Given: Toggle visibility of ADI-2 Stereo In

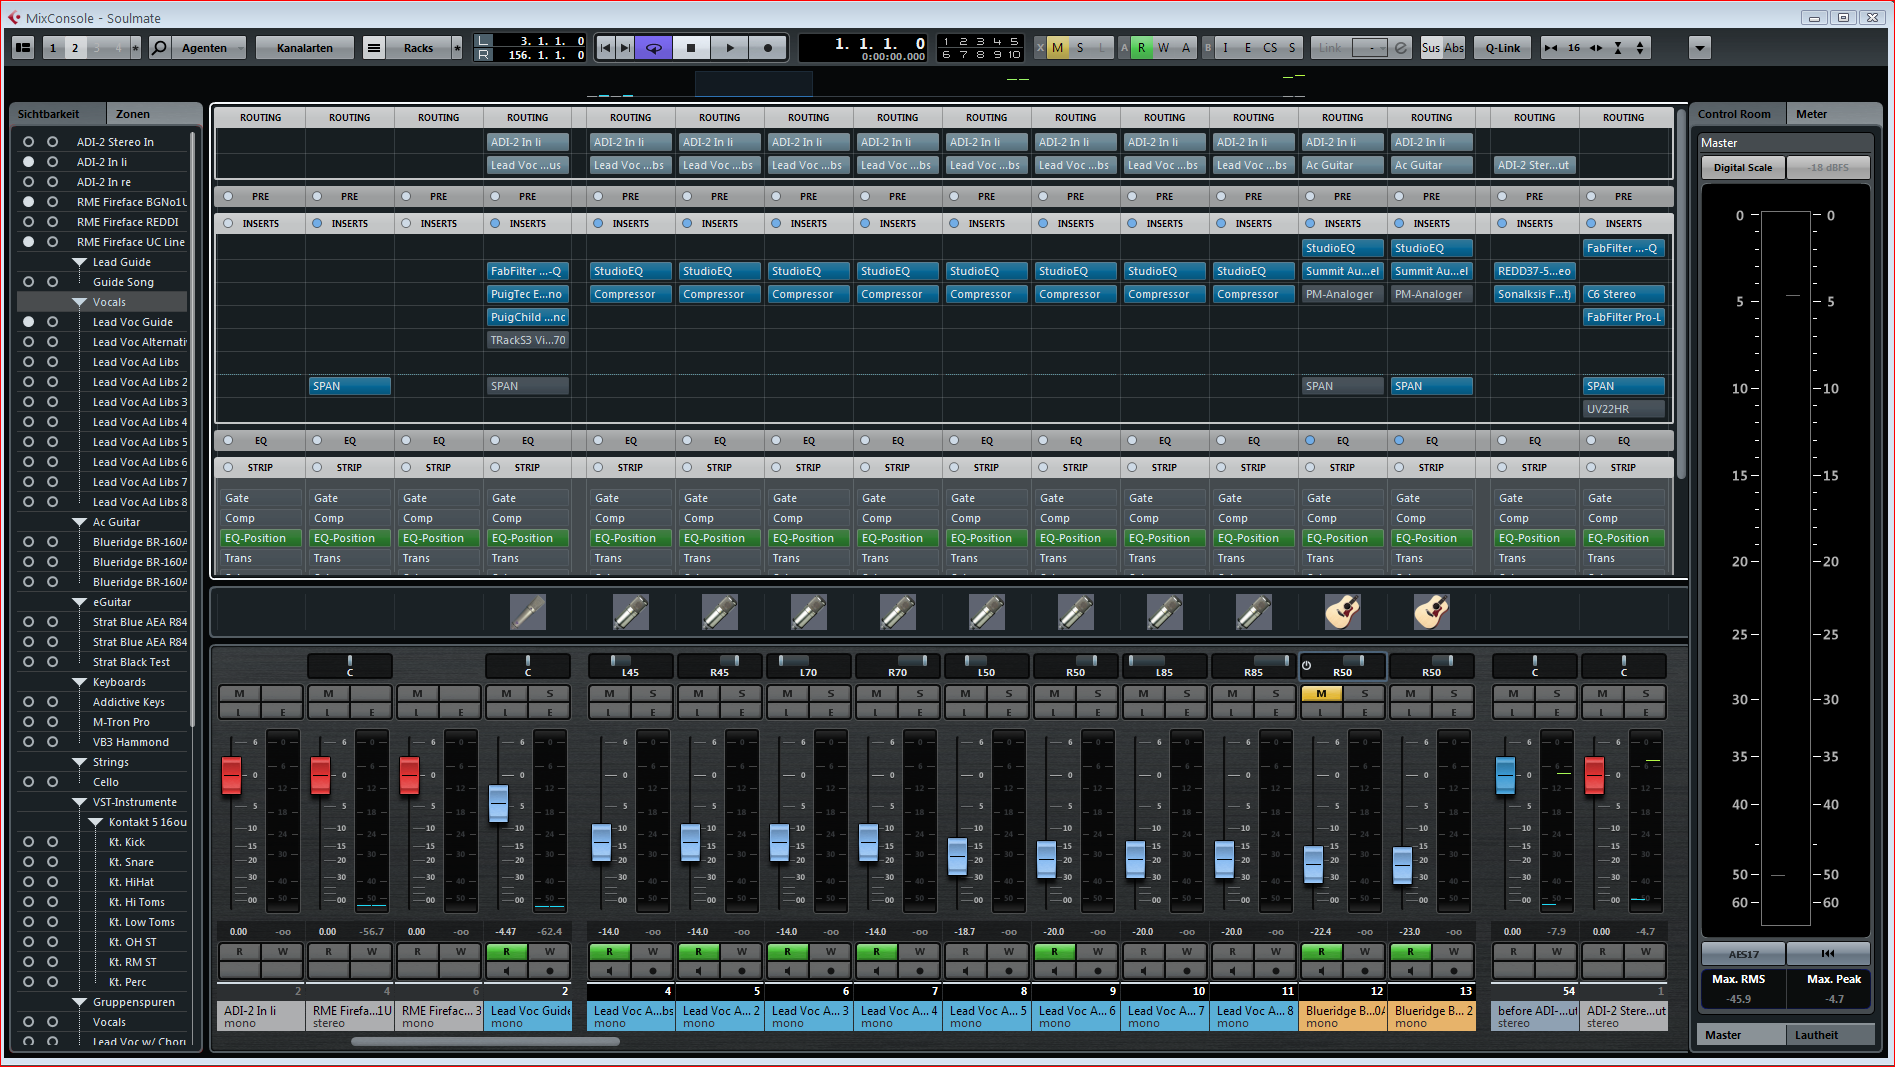Looking at the screenshot, I should tap(28, 142).
